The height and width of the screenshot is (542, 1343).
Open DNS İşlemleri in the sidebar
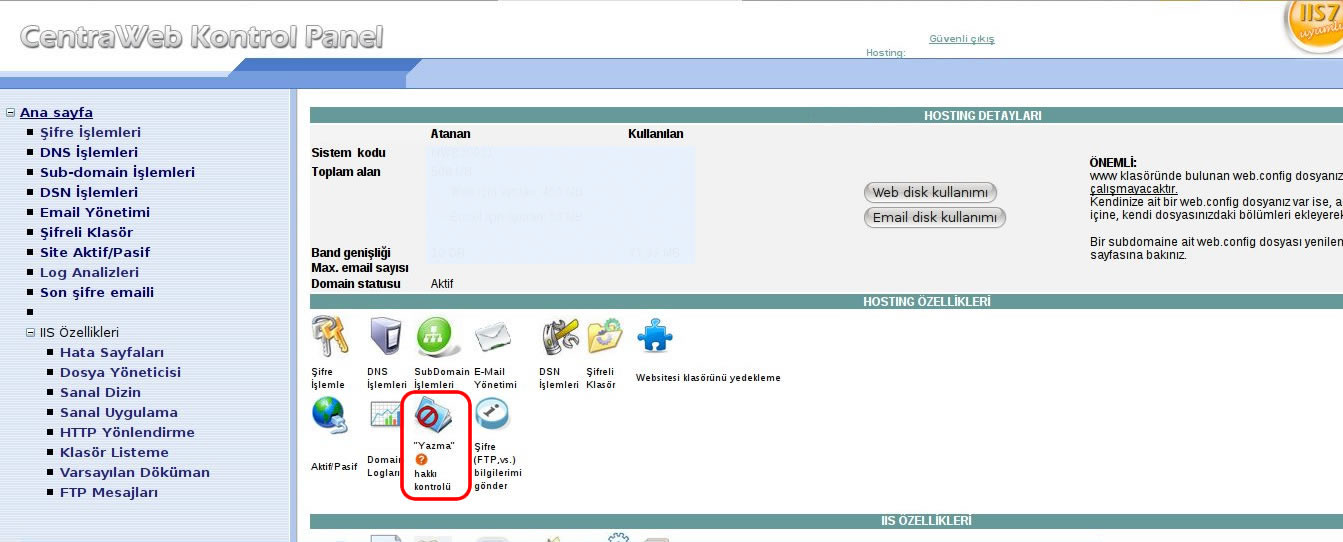(89, 153)
